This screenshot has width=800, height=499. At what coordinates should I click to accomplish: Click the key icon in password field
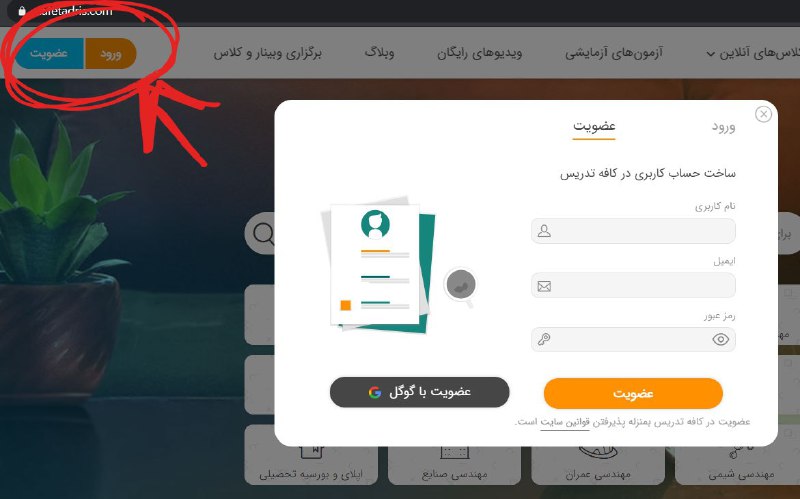tap(544, 339)
